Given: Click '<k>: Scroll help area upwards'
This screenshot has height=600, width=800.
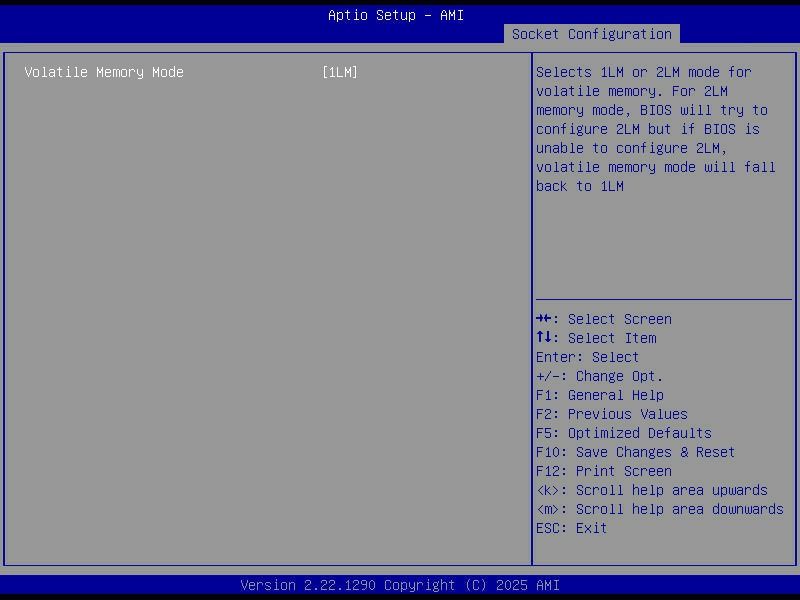Looking at the screenshot, I should [652, 490].
